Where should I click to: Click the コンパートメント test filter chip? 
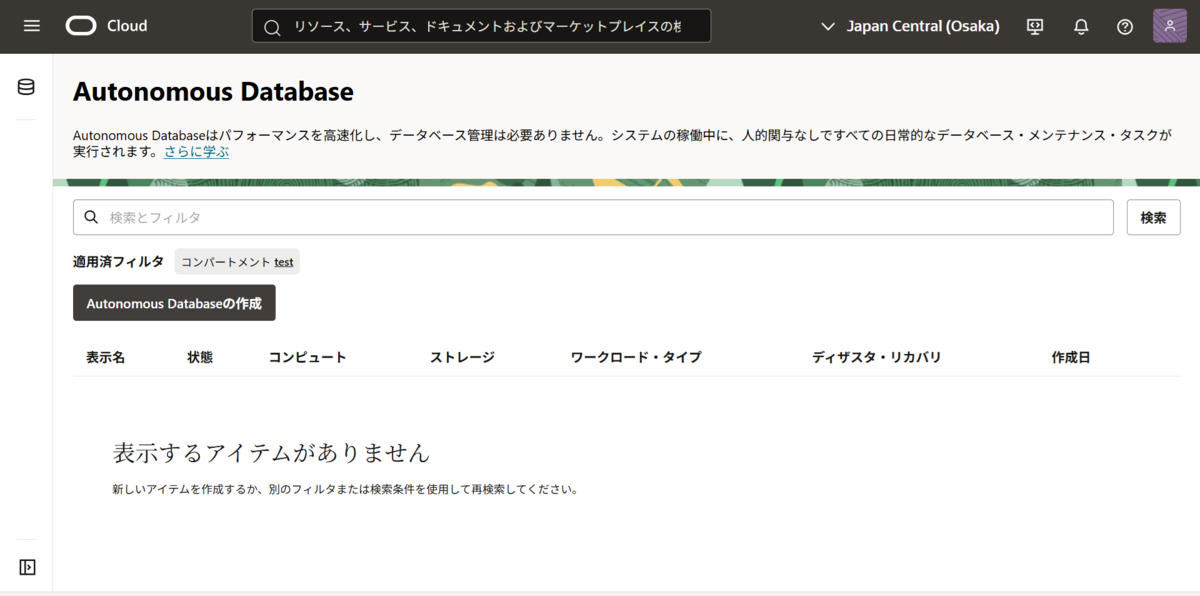coord(237,262)
